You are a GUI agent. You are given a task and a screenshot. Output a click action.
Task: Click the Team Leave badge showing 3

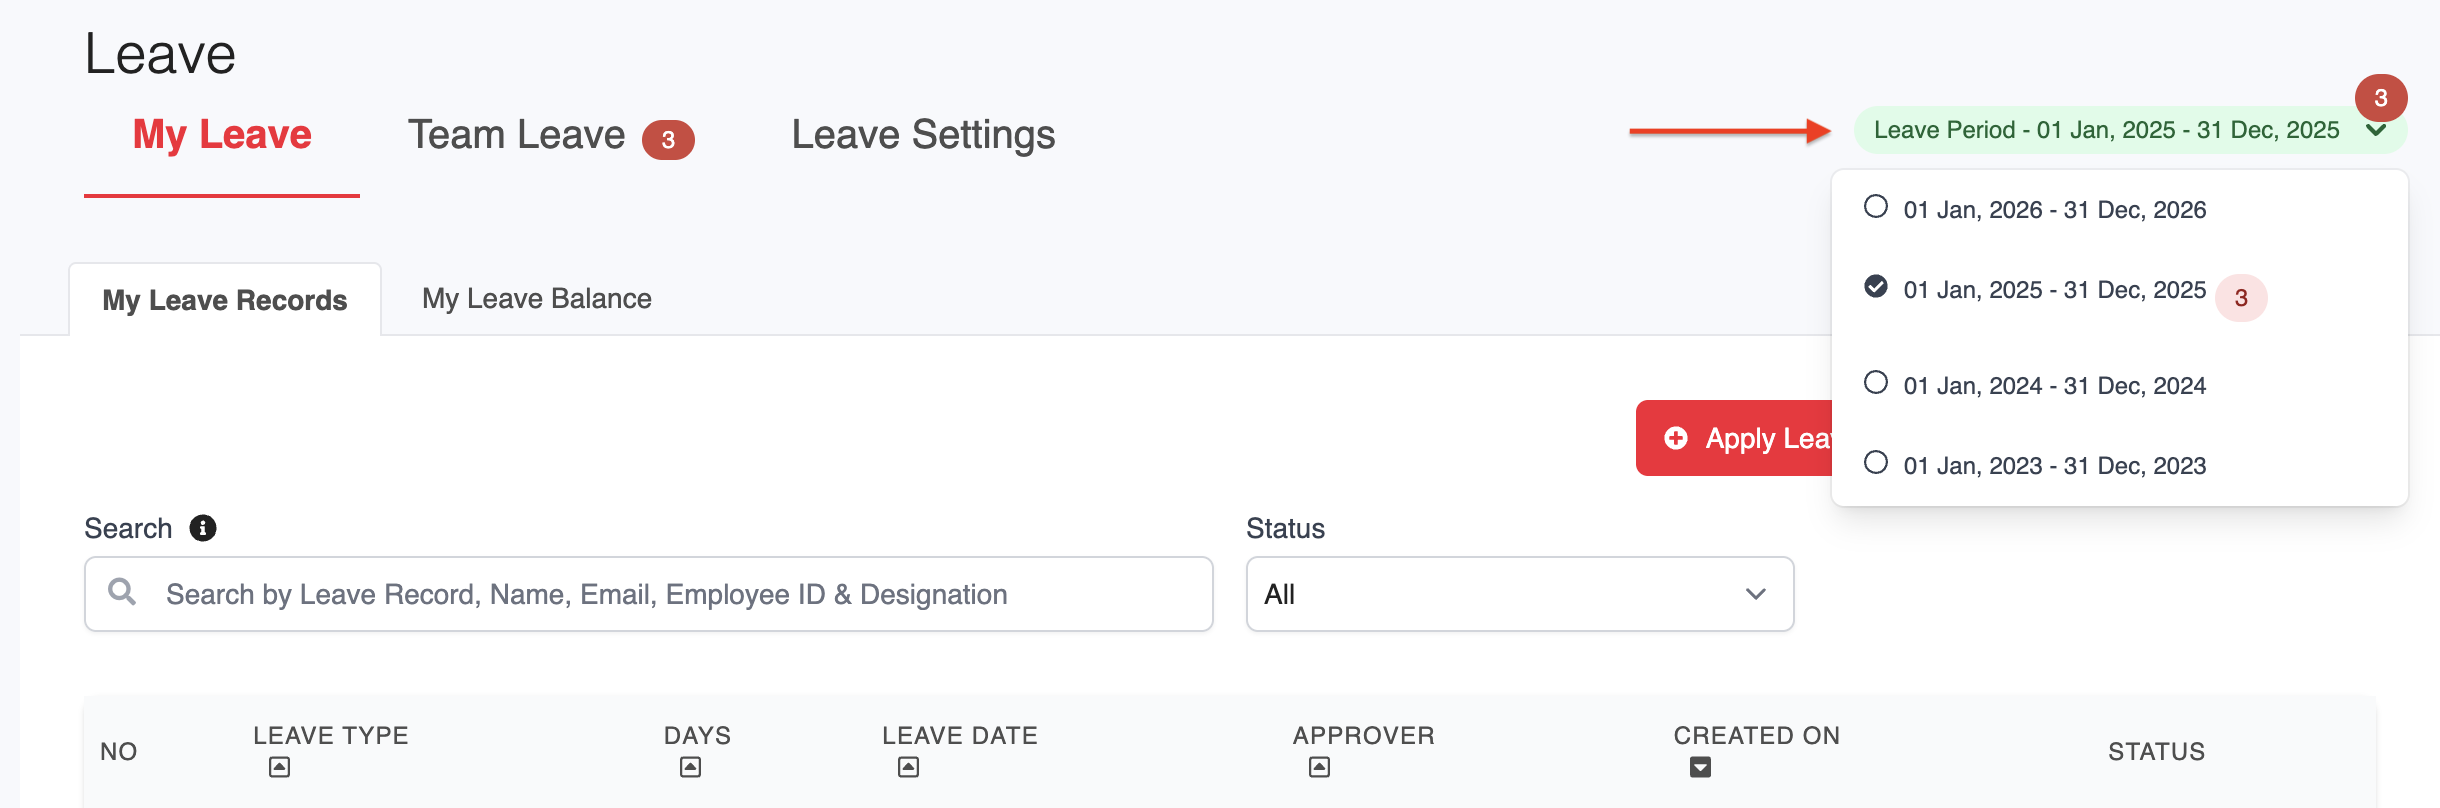[x=668, y=140]
